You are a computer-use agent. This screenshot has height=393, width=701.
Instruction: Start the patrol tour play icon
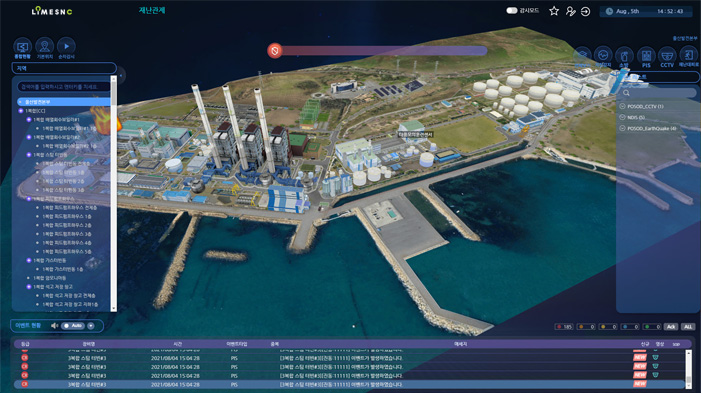coord(66,46)
